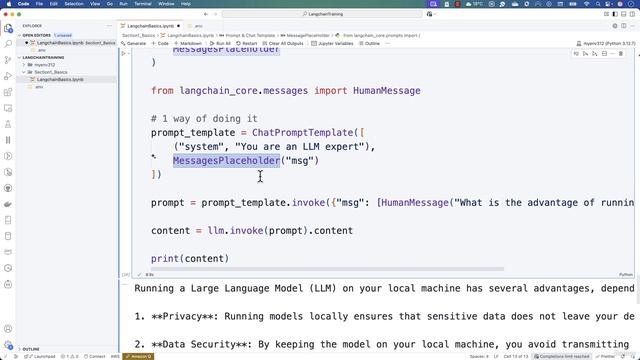Navigate back with the title bar arrow
This screenshot has width=640, height=360.
(x=206, y=14)
